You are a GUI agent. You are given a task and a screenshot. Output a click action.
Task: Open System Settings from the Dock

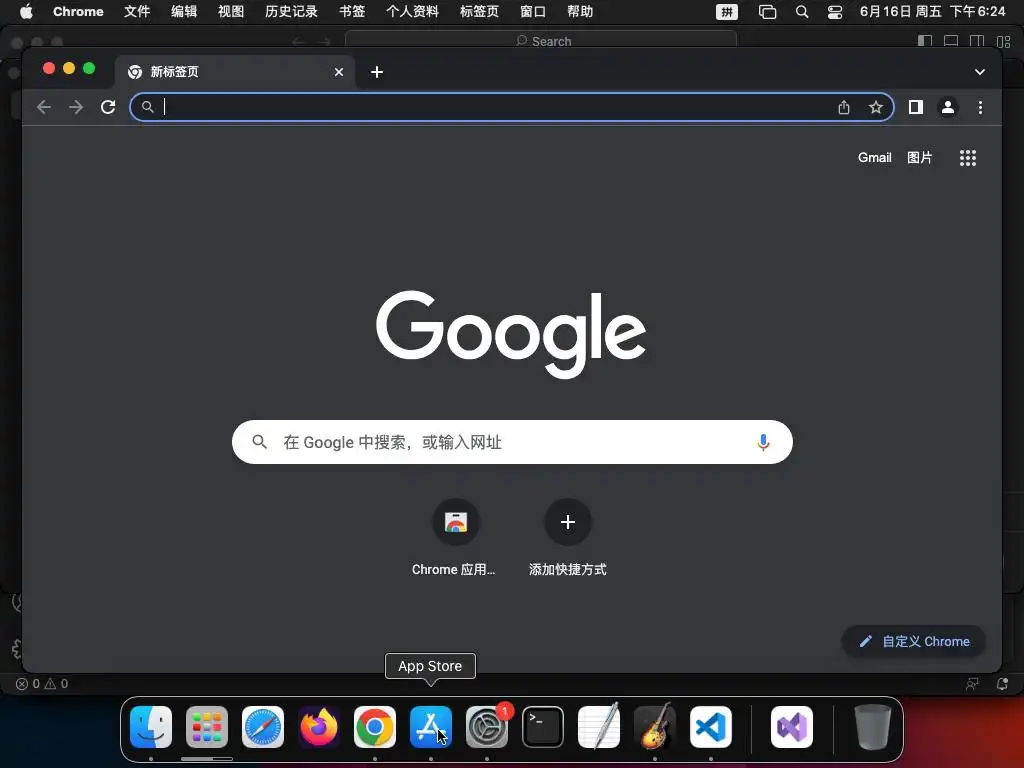(487, 727)
